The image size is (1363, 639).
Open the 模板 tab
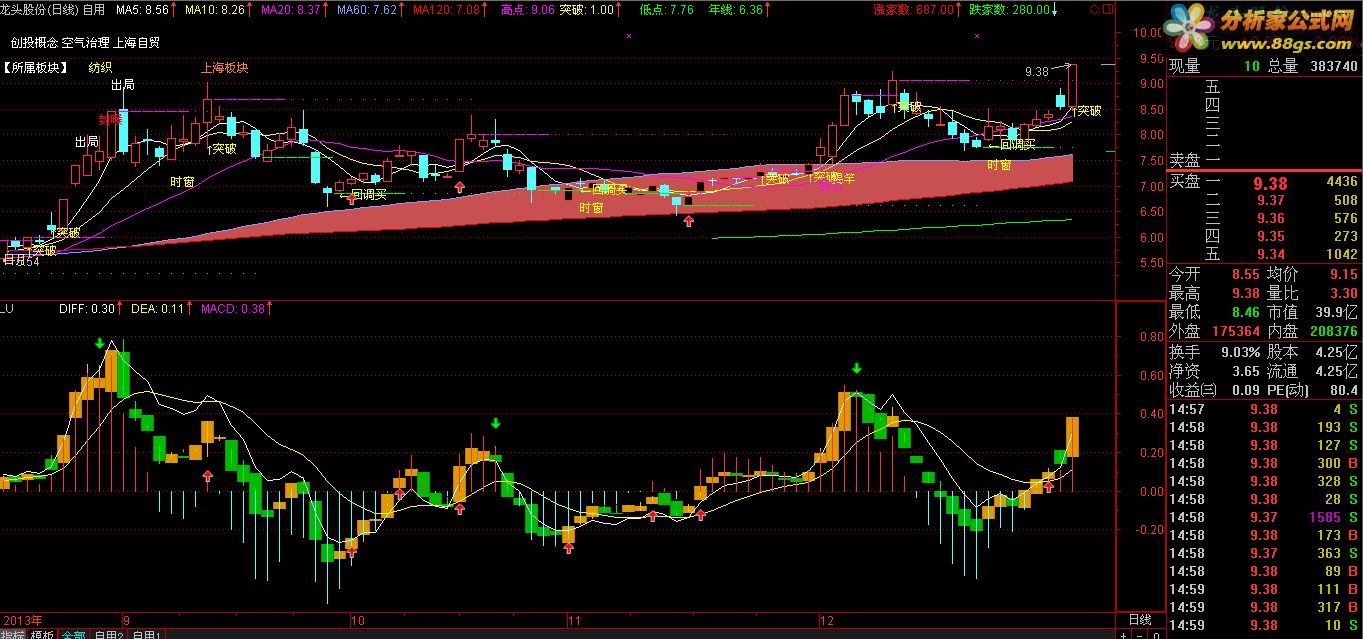[x=43, y=634]
